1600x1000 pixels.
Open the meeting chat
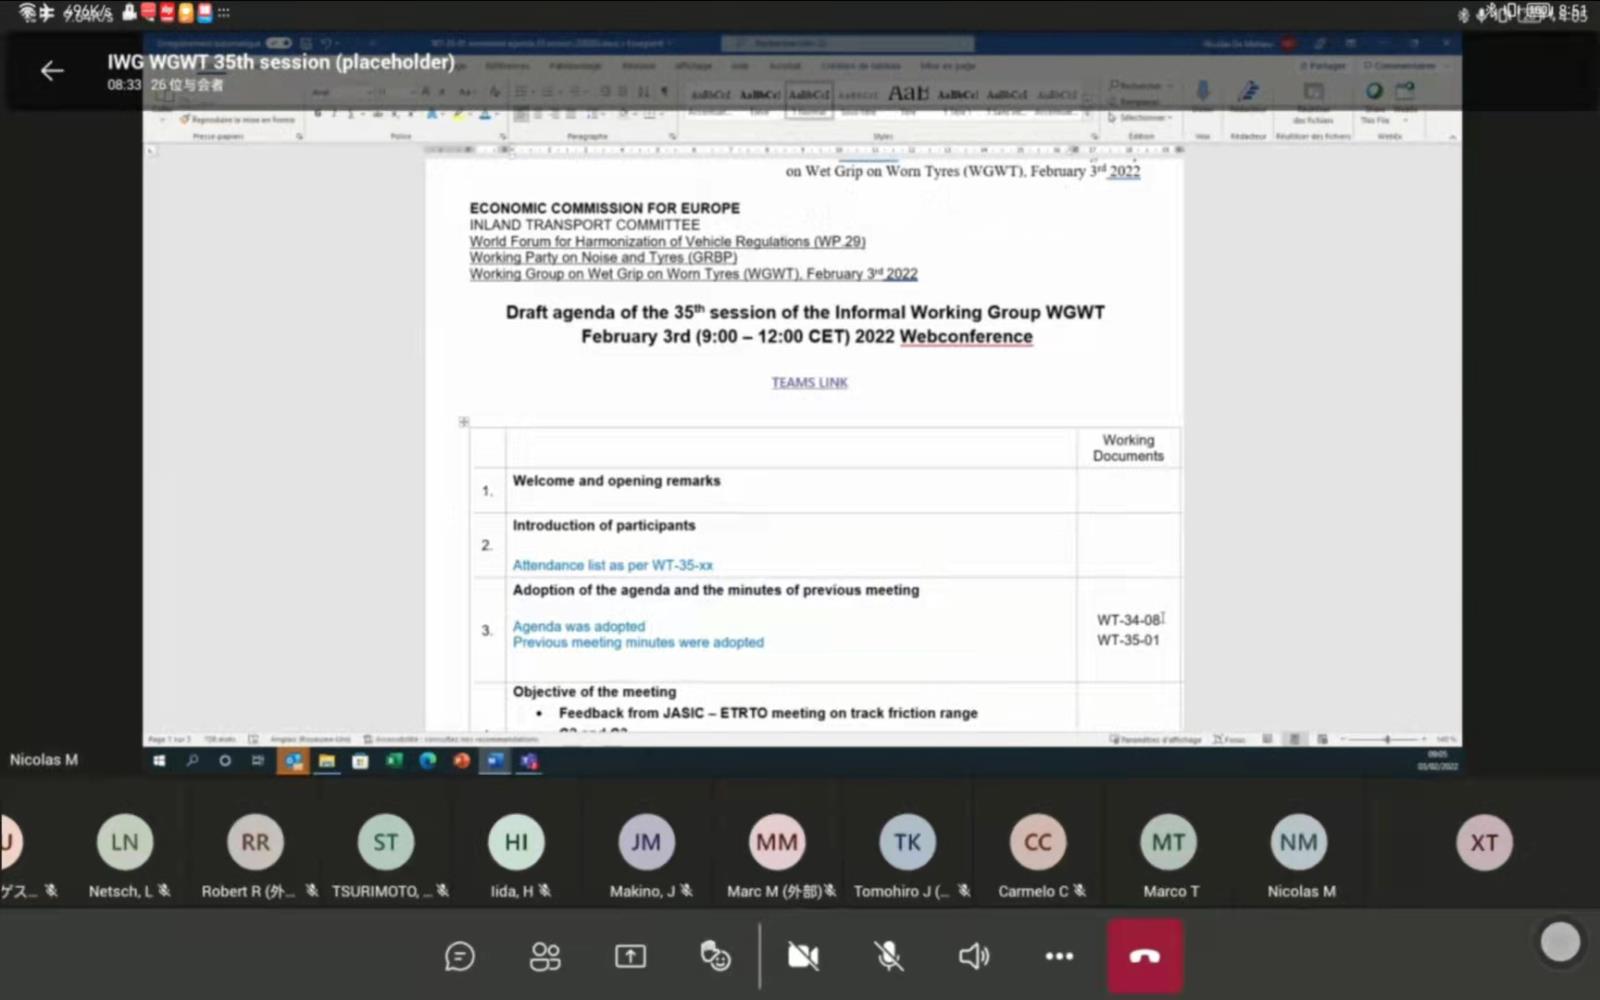tap(459, 957)
